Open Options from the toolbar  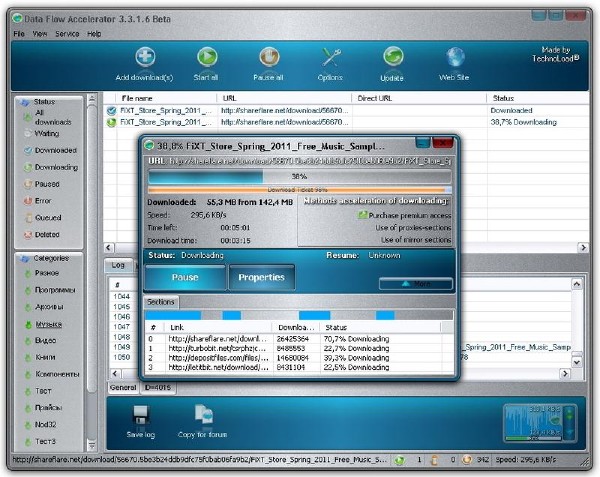[330, 58]
